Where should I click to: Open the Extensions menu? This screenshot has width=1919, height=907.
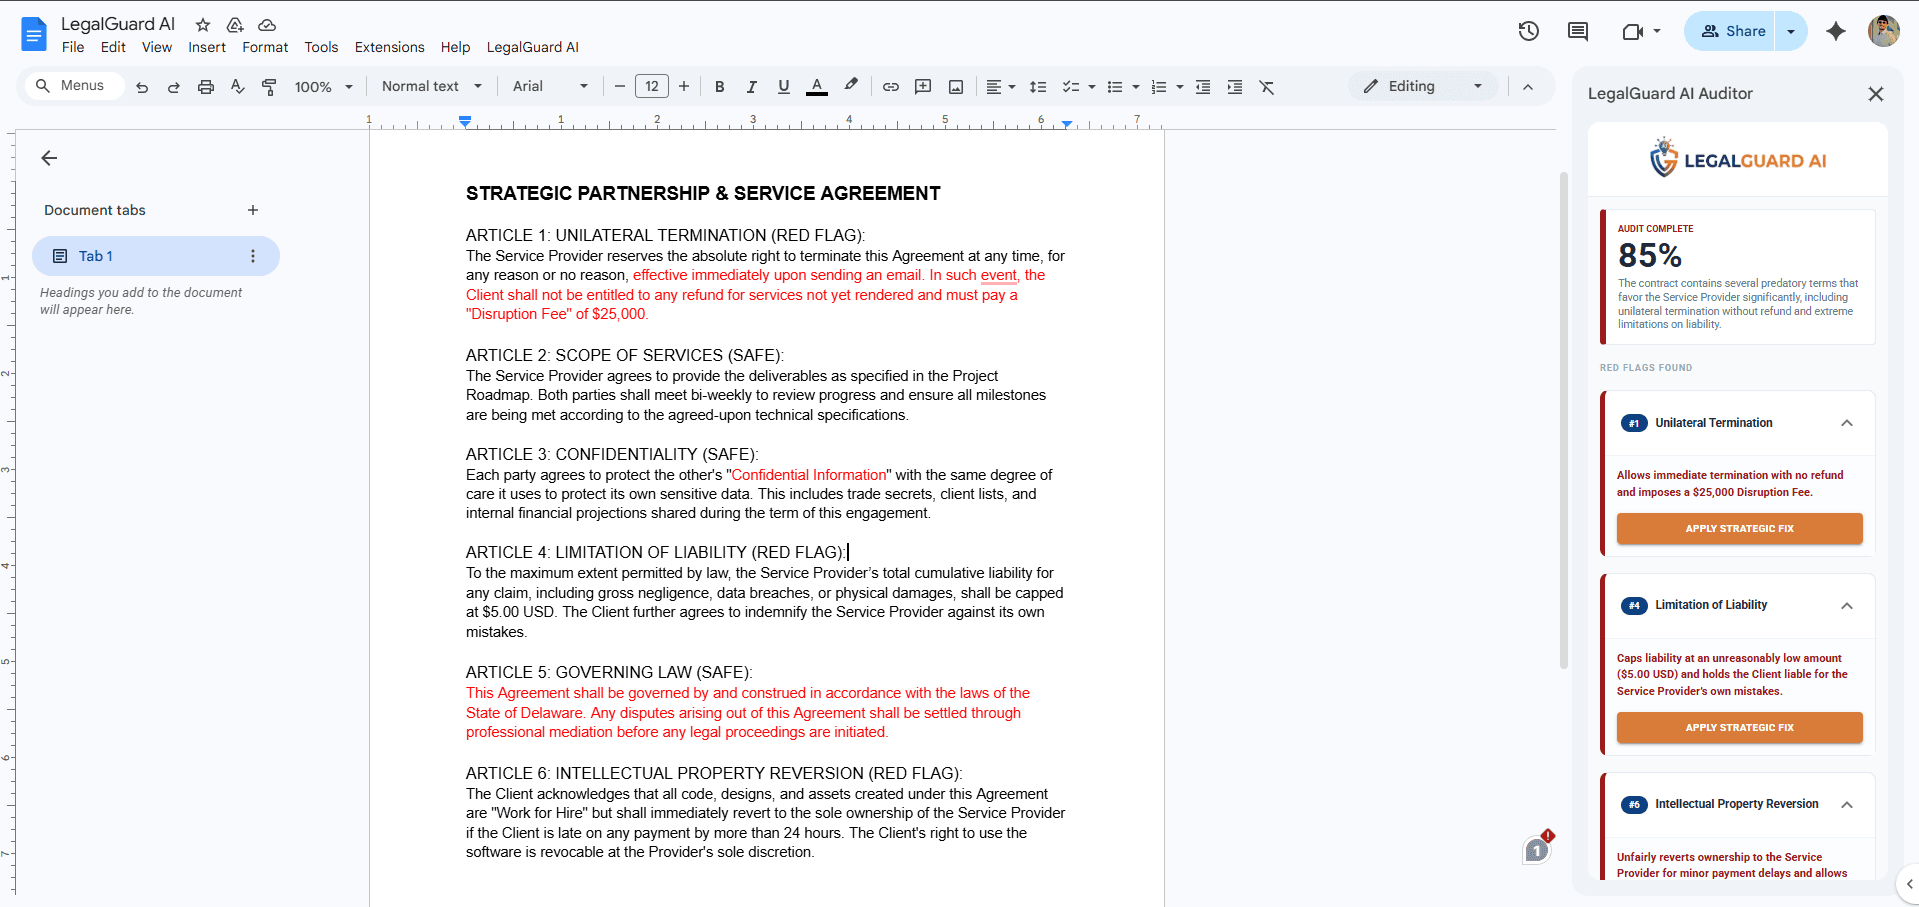(x=389, y=47)
